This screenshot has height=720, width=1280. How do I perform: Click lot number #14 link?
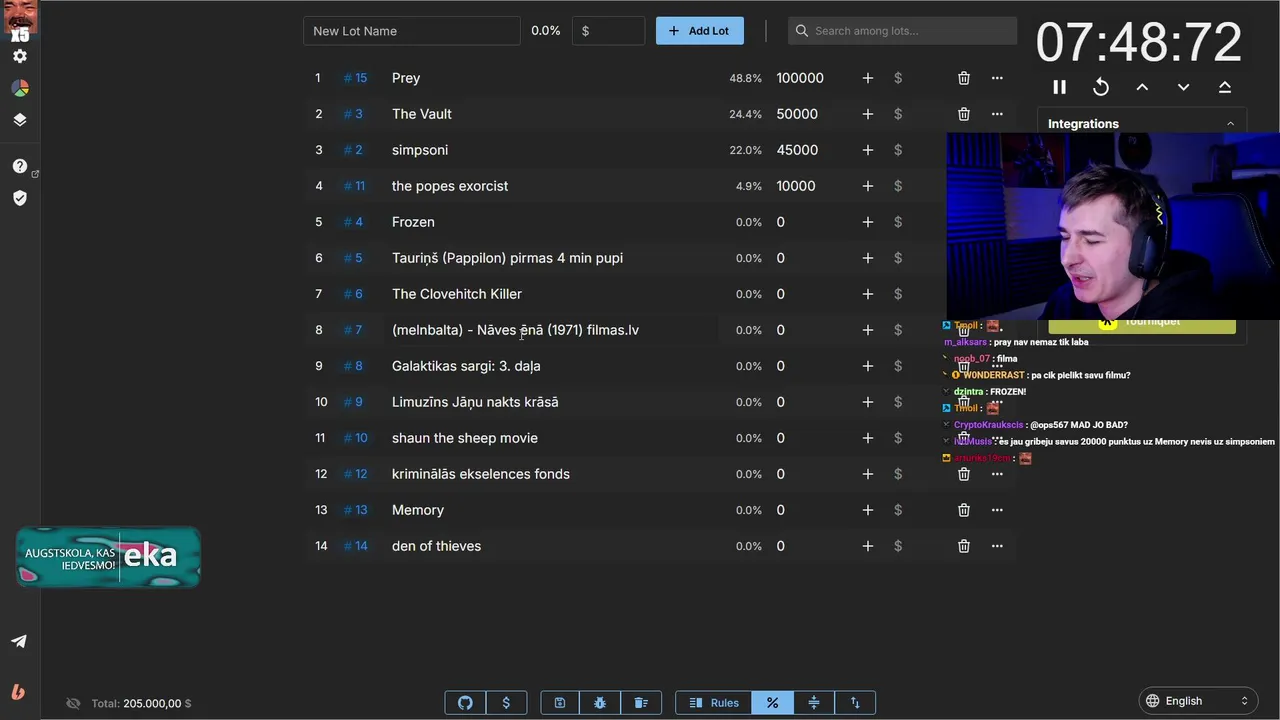pos(355,546)
